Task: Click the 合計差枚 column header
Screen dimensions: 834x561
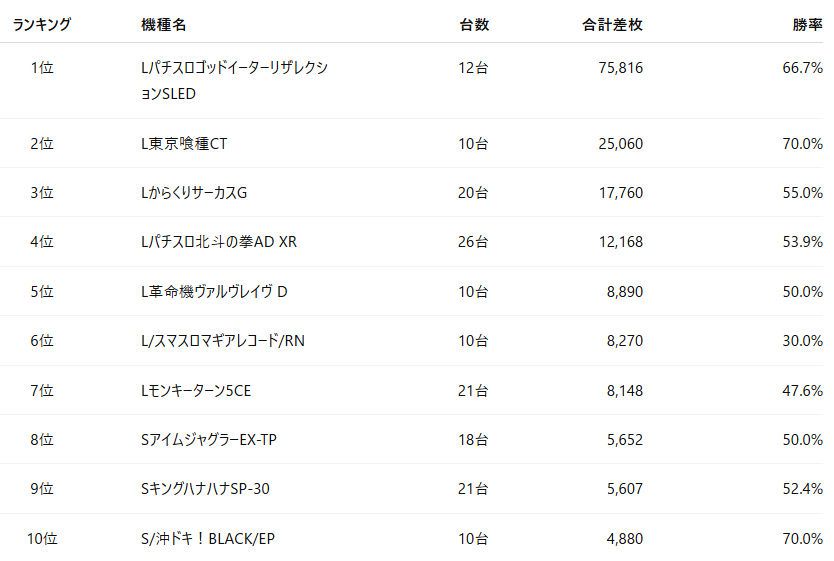Action: [x=612, y=24]
